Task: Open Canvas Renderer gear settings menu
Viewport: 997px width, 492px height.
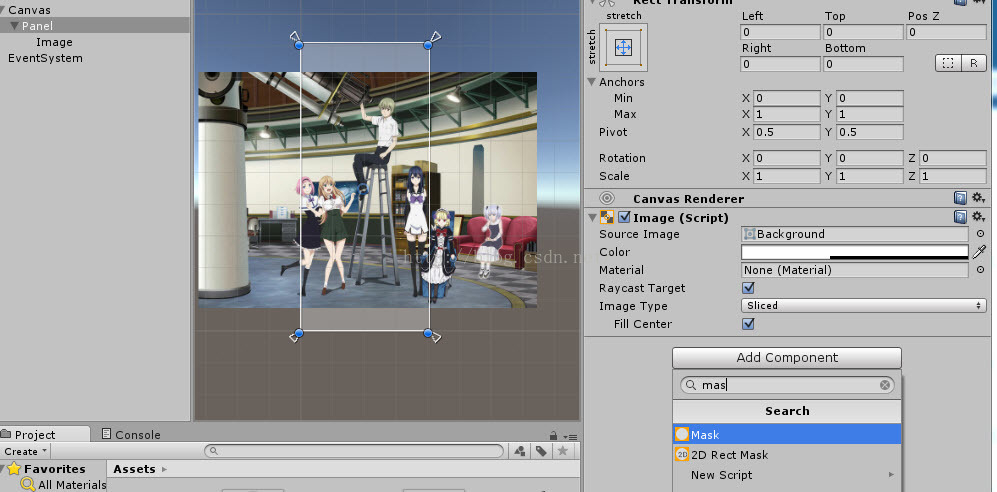Action: (978, 198)
